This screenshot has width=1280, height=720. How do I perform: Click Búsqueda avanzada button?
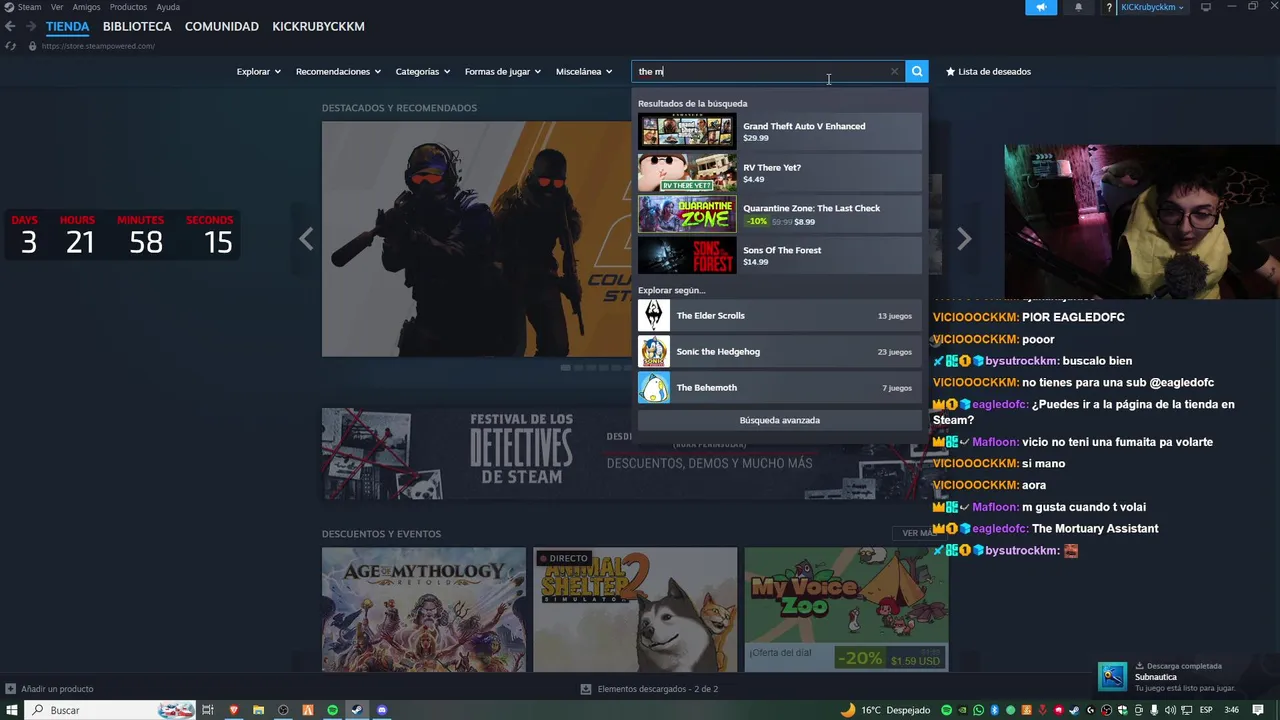tap(780, 420)
